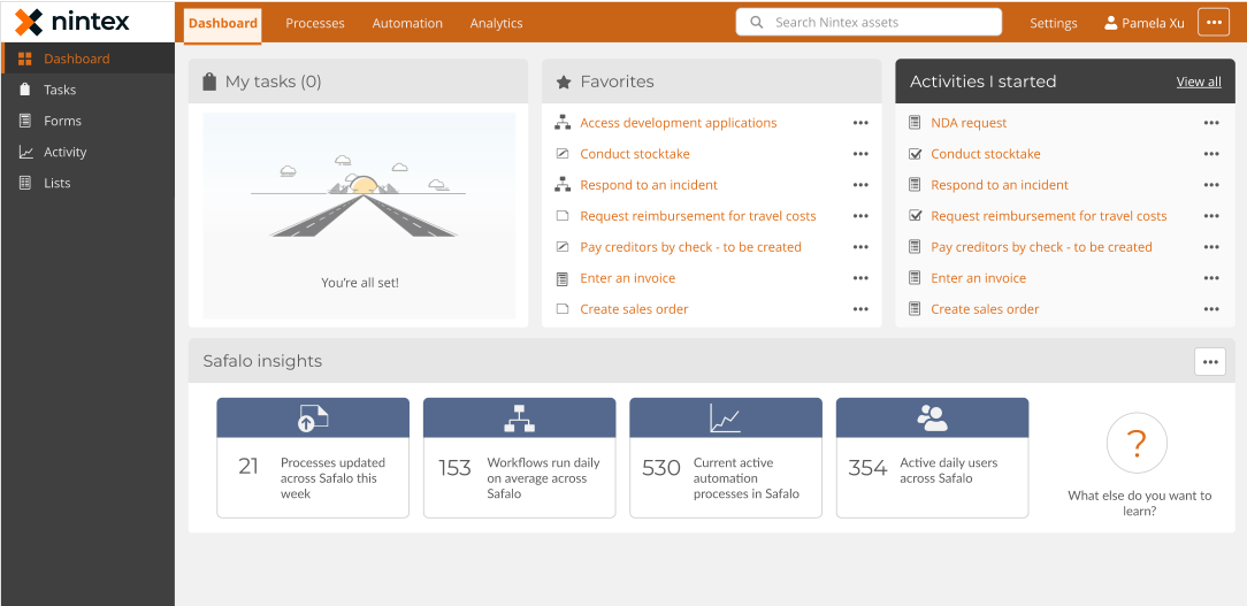The height and width of the screenshot is (606, 1248).
Task: Click icon beside Request reimbursement in Favorites
Action: pos(562,216)
